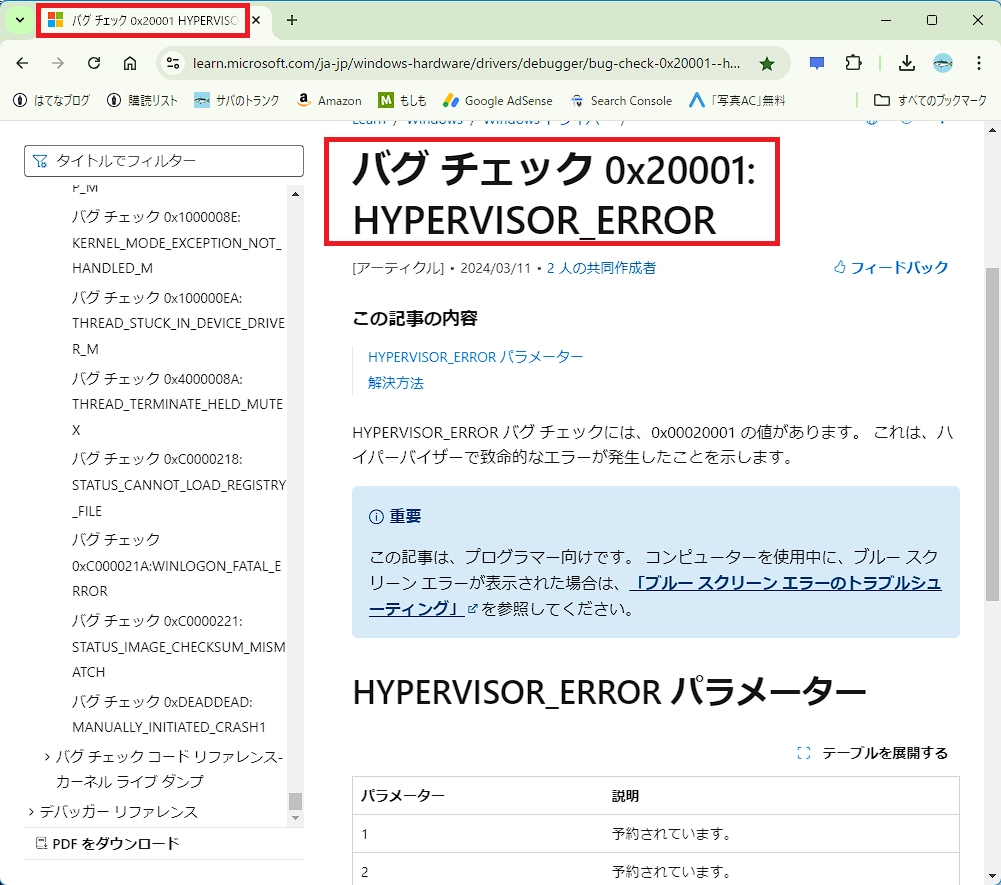1001x885 pixels.
Task: Open 0xC000021A WINLOGON_FATAL_ERROR sidebar item
Action: (177, 565)
